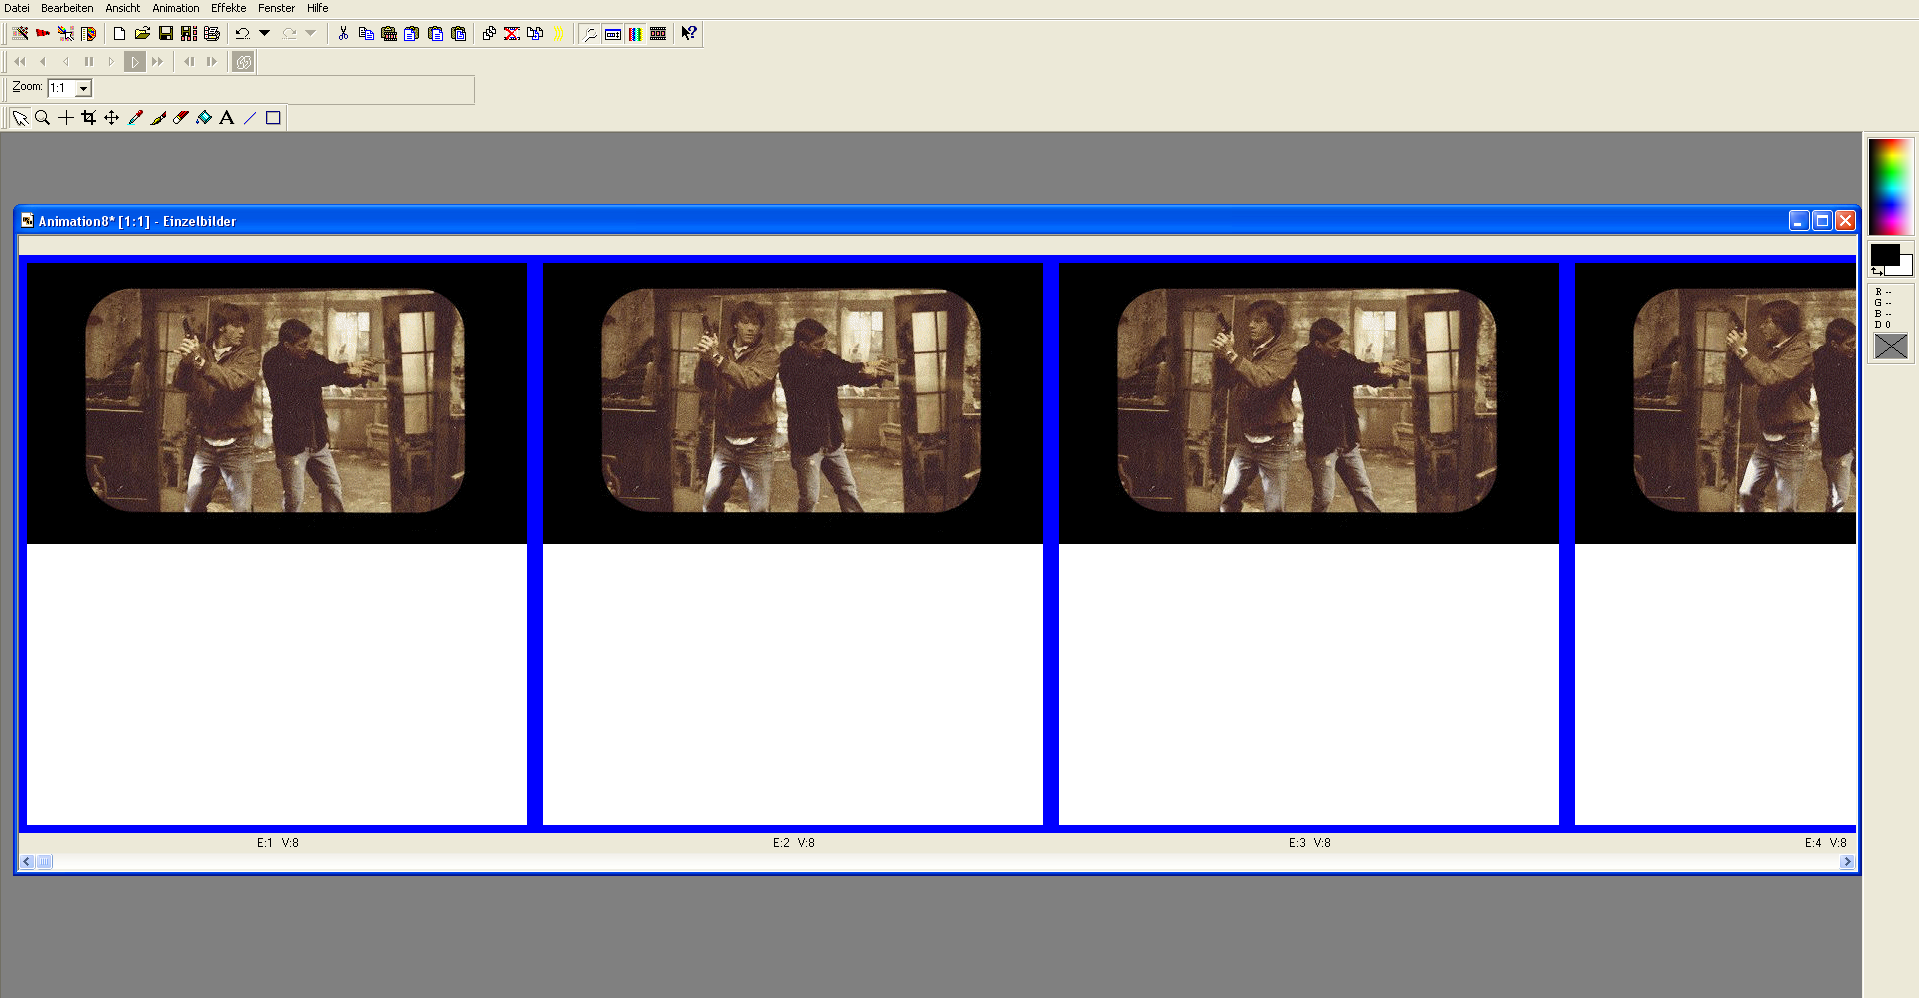Select the Text tool
Viewport: 1919px width, 998px height.
227,118
